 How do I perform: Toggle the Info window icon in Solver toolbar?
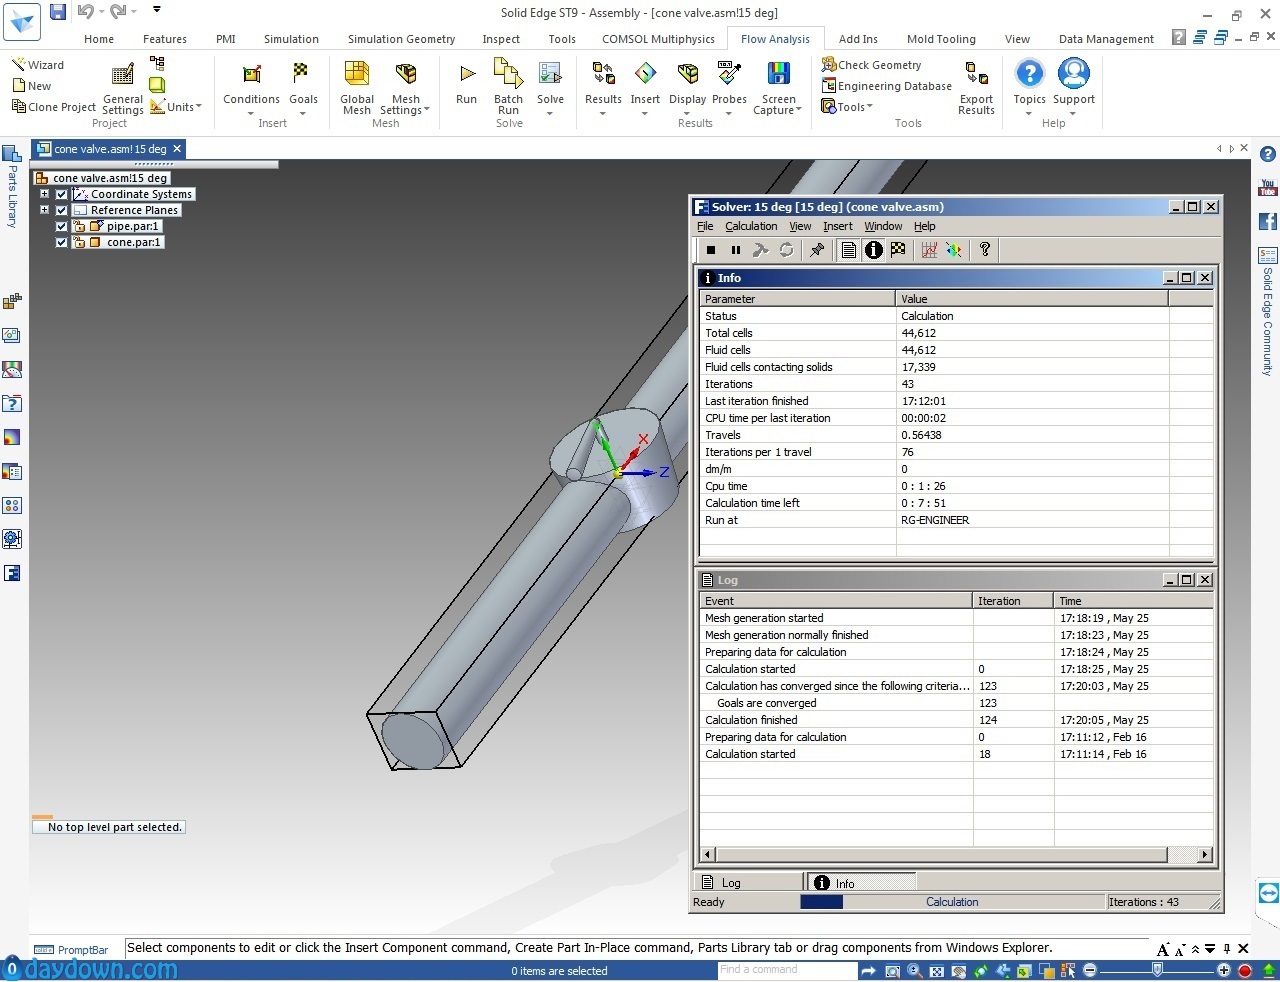click(874, 250)
